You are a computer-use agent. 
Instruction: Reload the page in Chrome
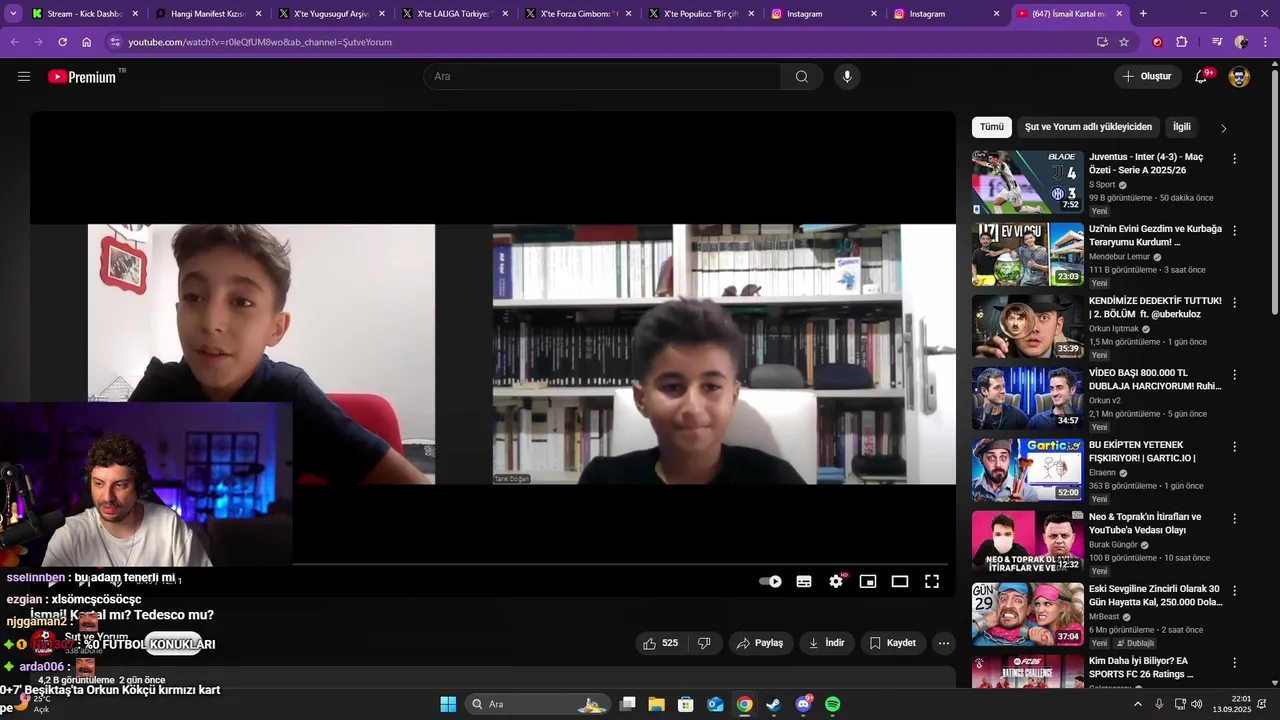(x=63, y=42)
